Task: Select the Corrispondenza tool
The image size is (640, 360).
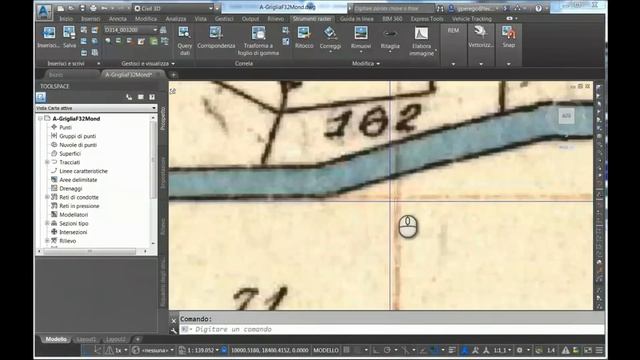Action: [x=216, y=38]
